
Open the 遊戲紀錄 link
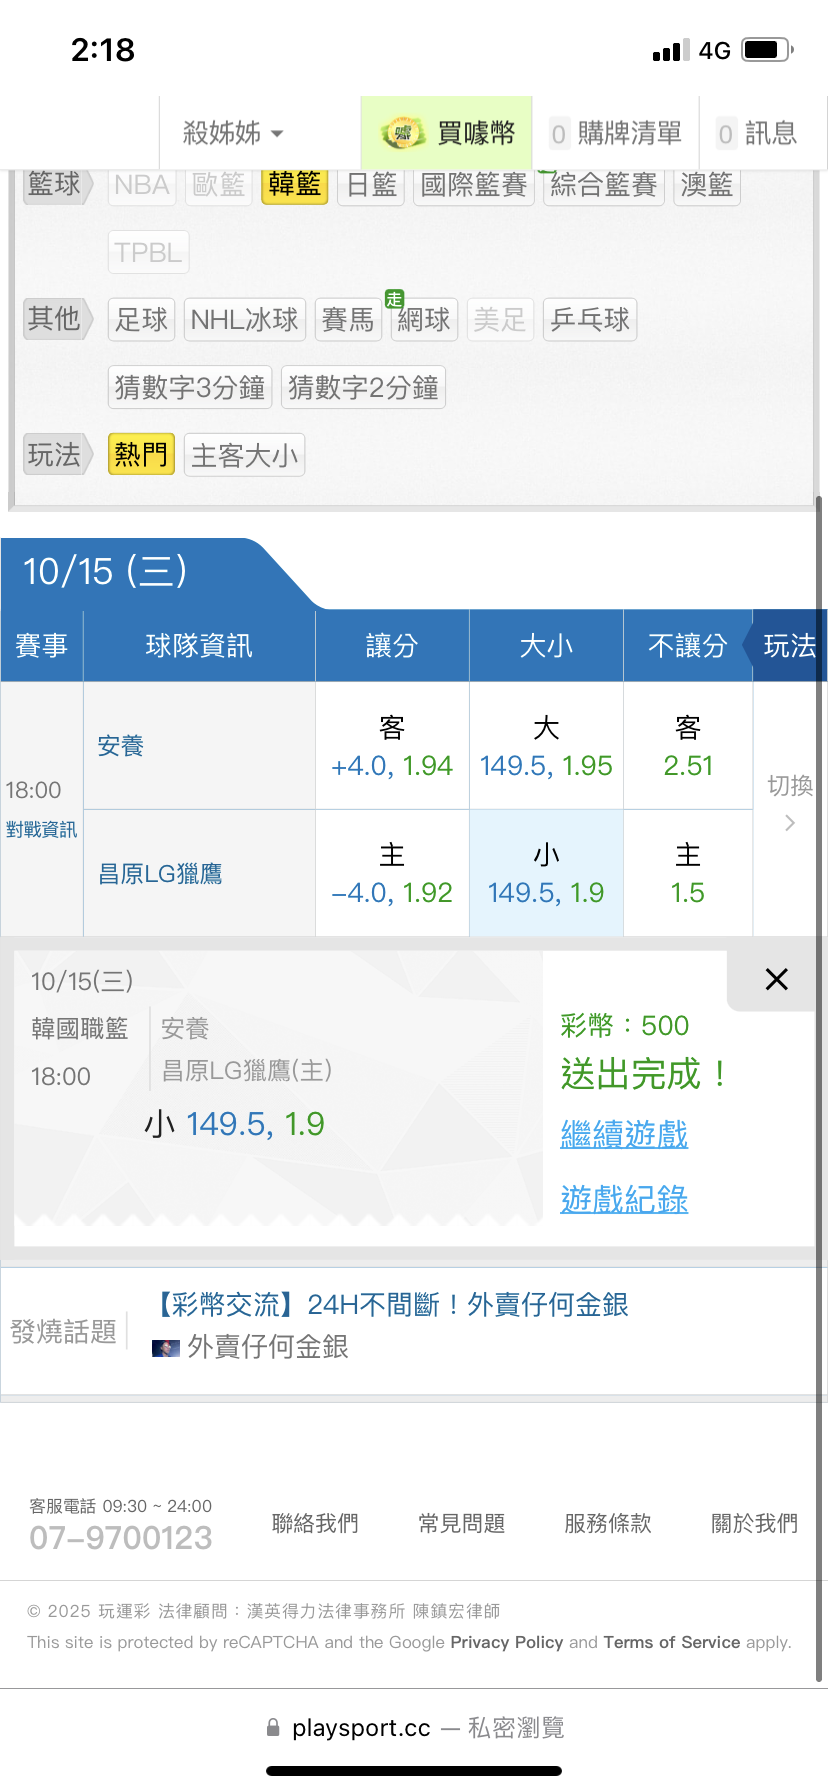[624, 1199]
